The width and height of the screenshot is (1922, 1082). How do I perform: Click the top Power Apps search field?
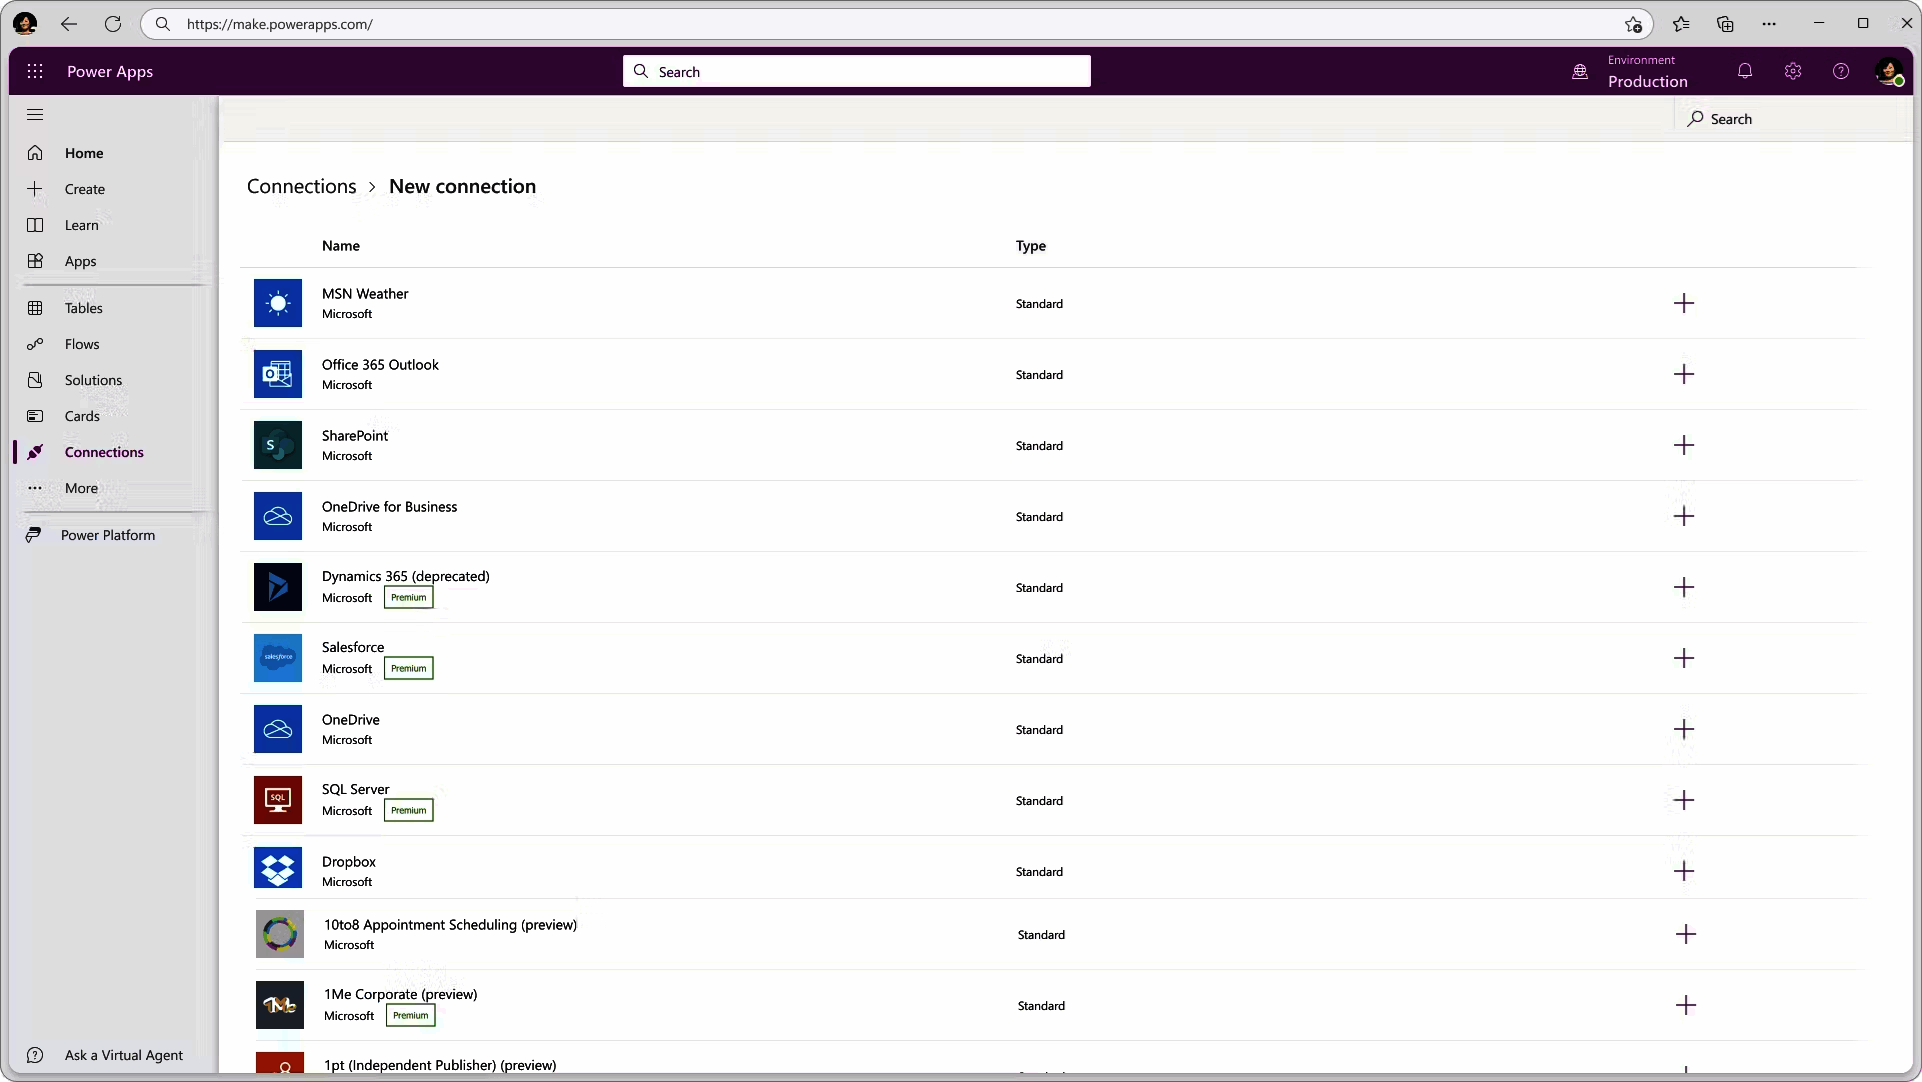click(857, 71)
